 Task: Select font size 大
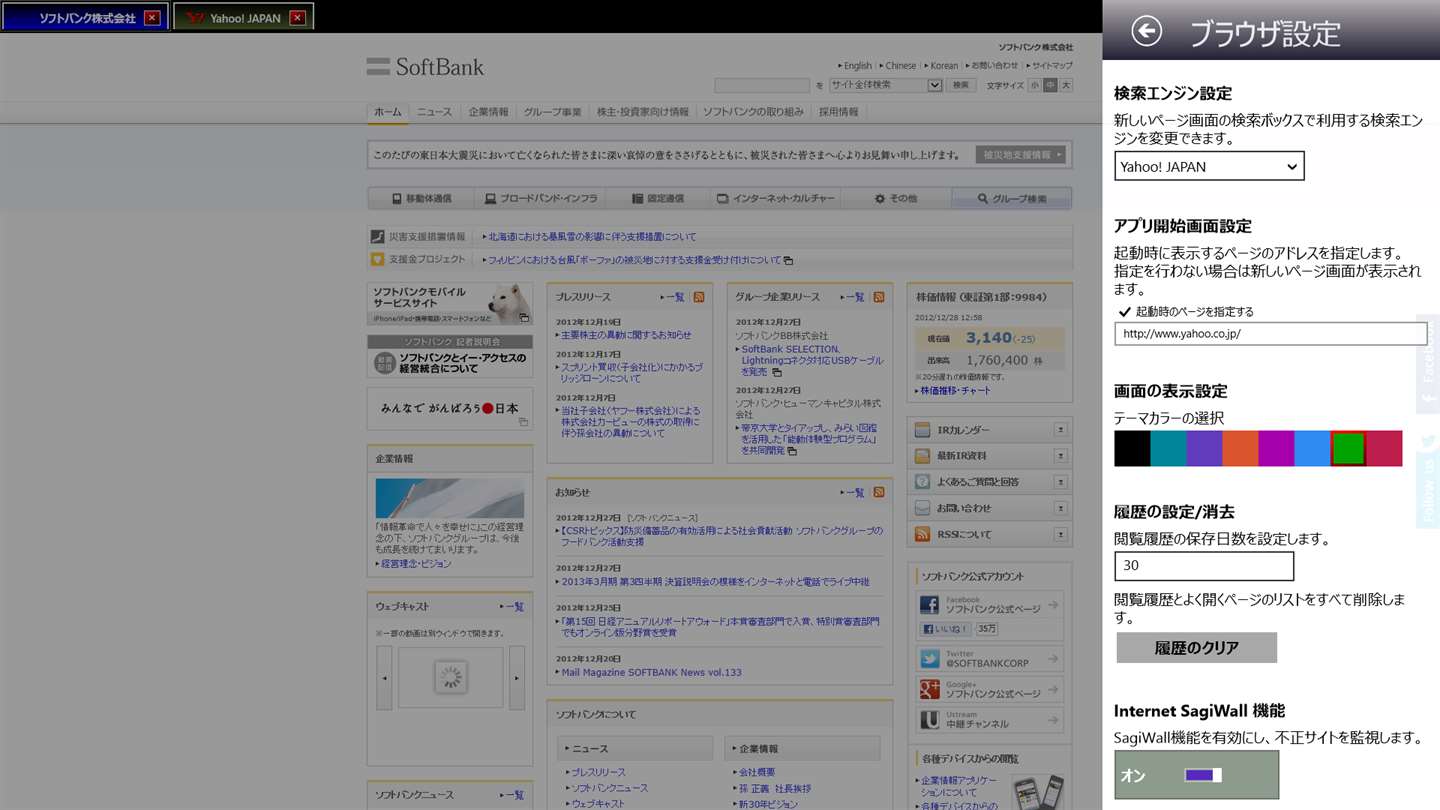tap(1066, 85)
